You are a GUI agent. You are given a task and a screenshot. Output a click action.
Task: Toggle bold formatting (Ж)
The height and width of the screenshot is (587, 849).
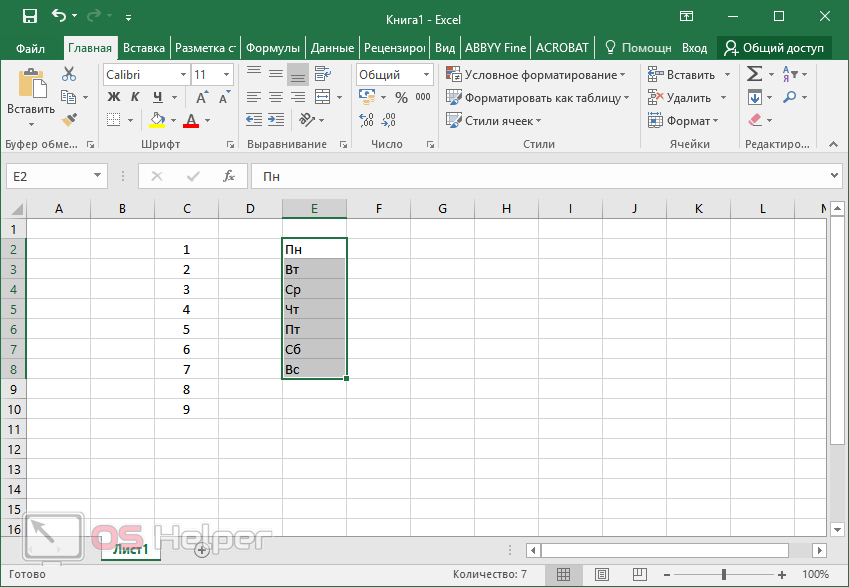pyautogui.click(x=113, y=97)
